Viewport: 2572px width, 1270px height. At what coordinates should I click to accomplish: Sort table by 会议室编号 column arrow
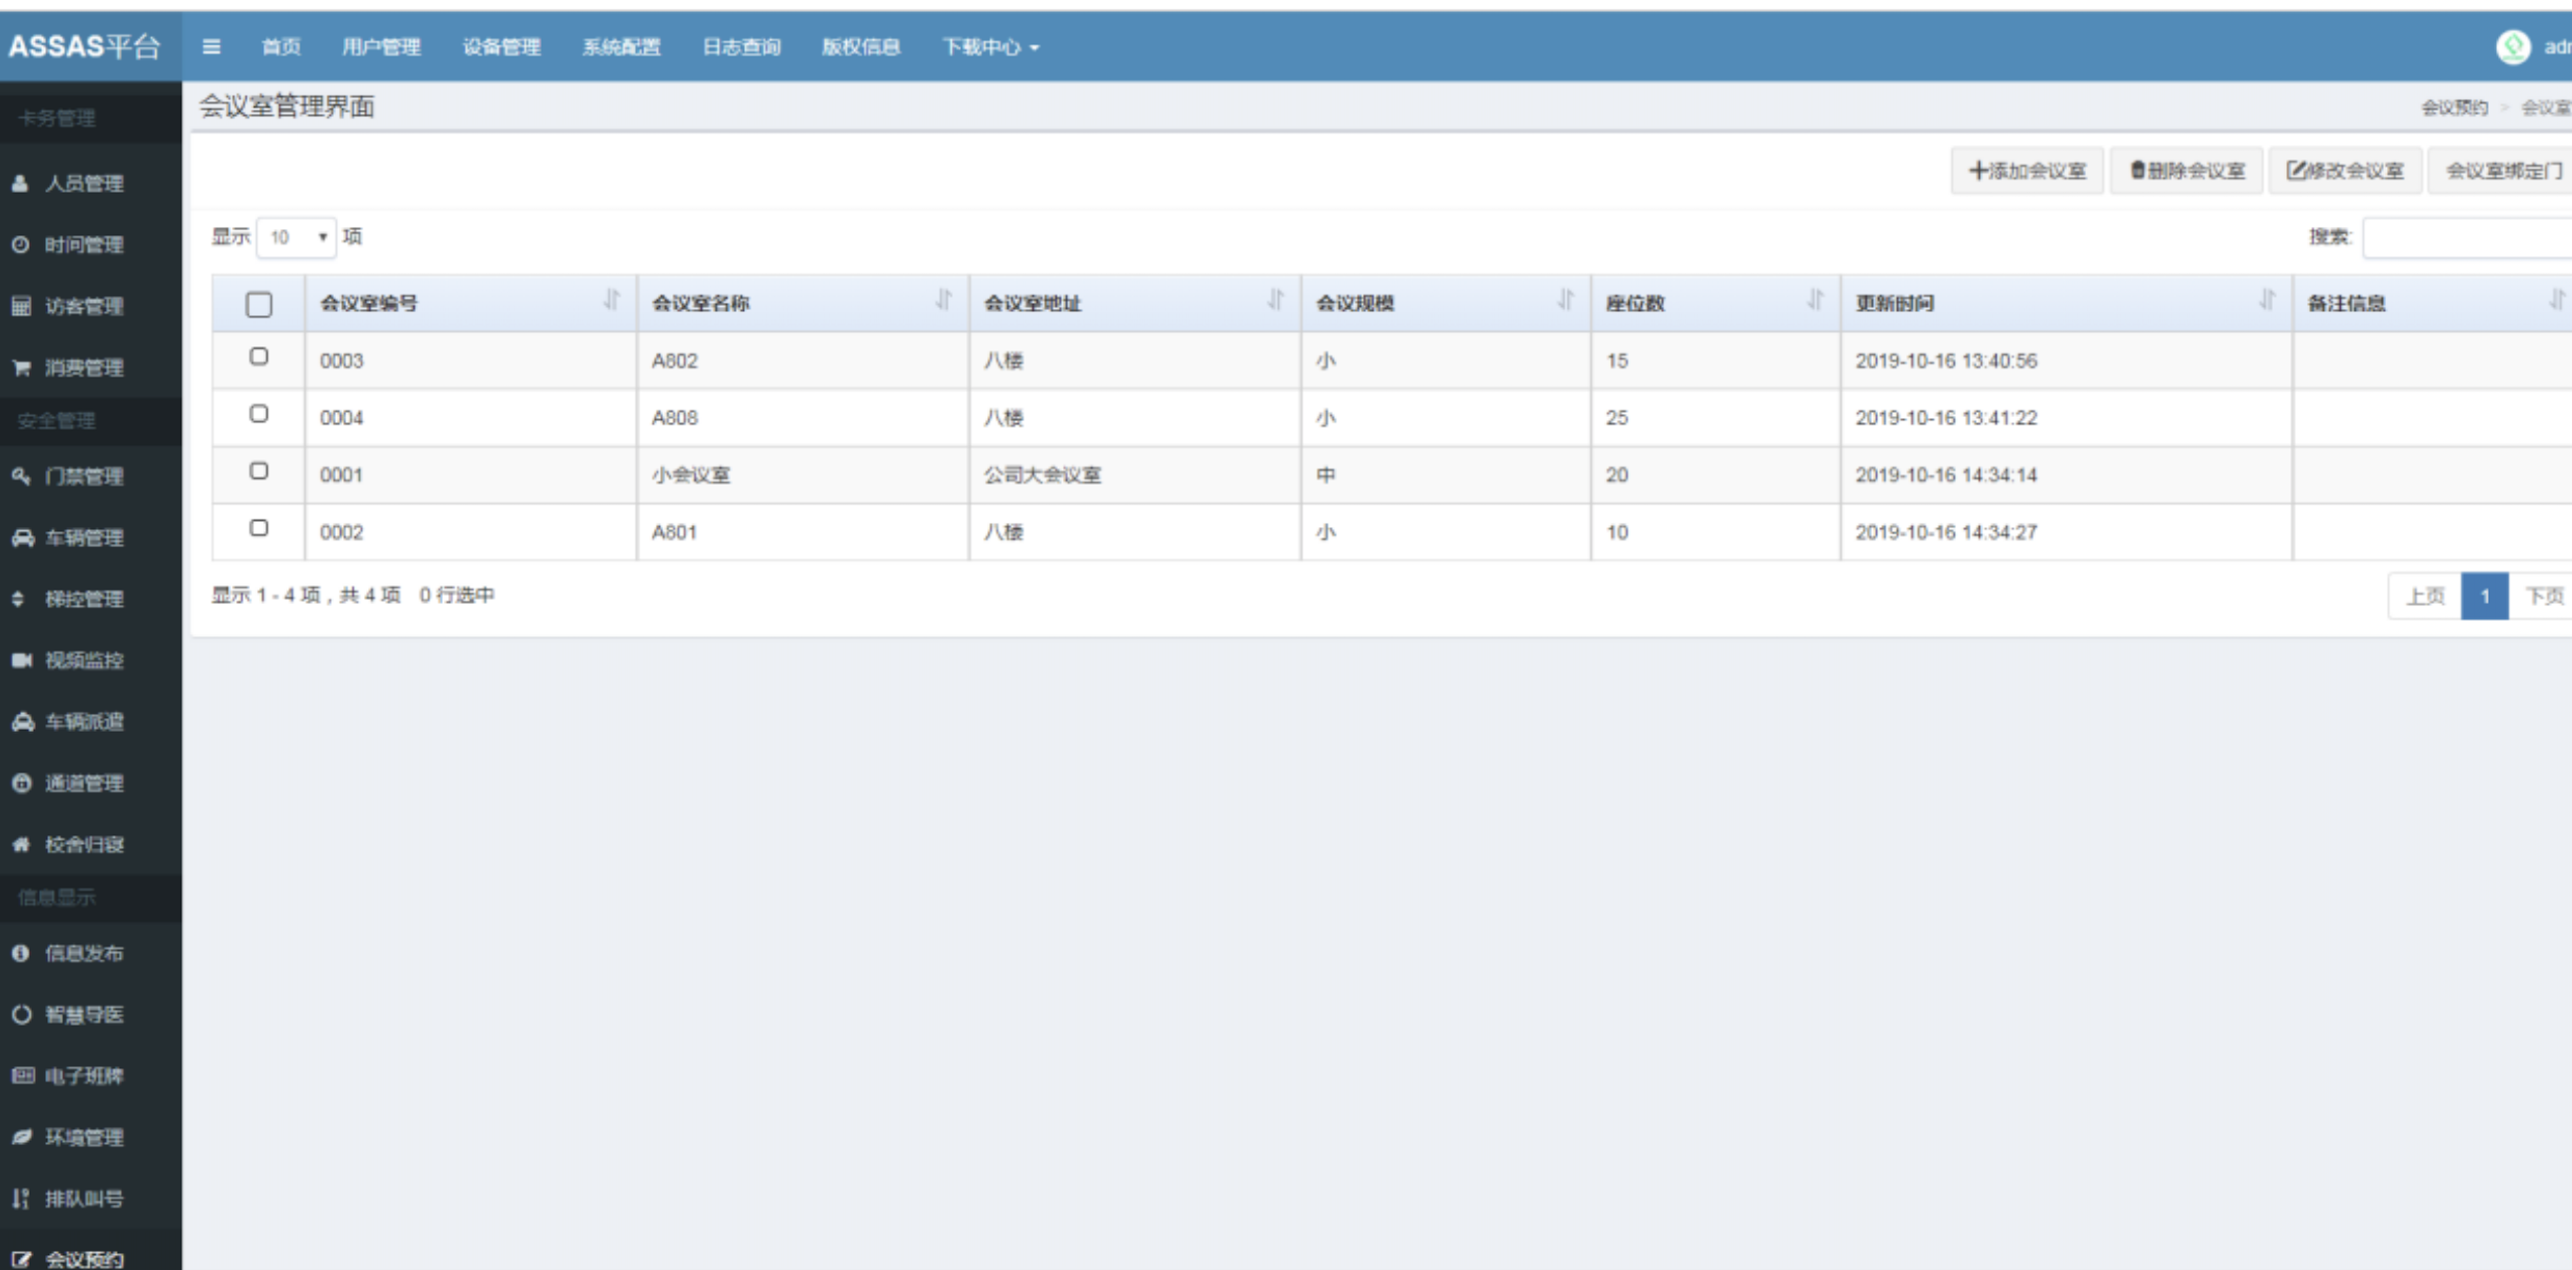612,300
